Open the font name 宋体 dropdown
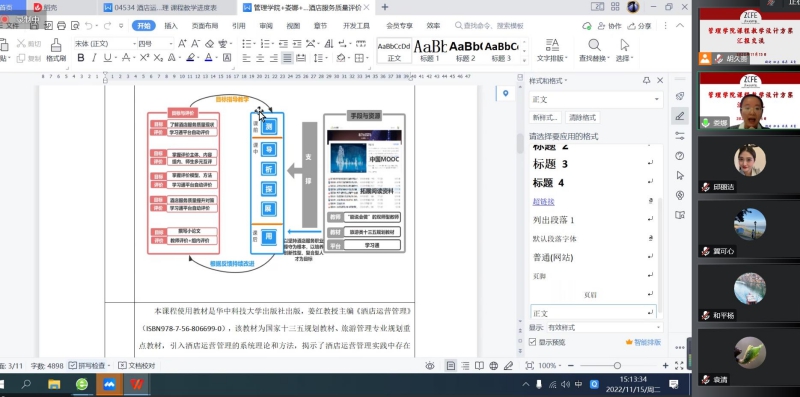This screenshot has height=397, width=800. point(104,44)
